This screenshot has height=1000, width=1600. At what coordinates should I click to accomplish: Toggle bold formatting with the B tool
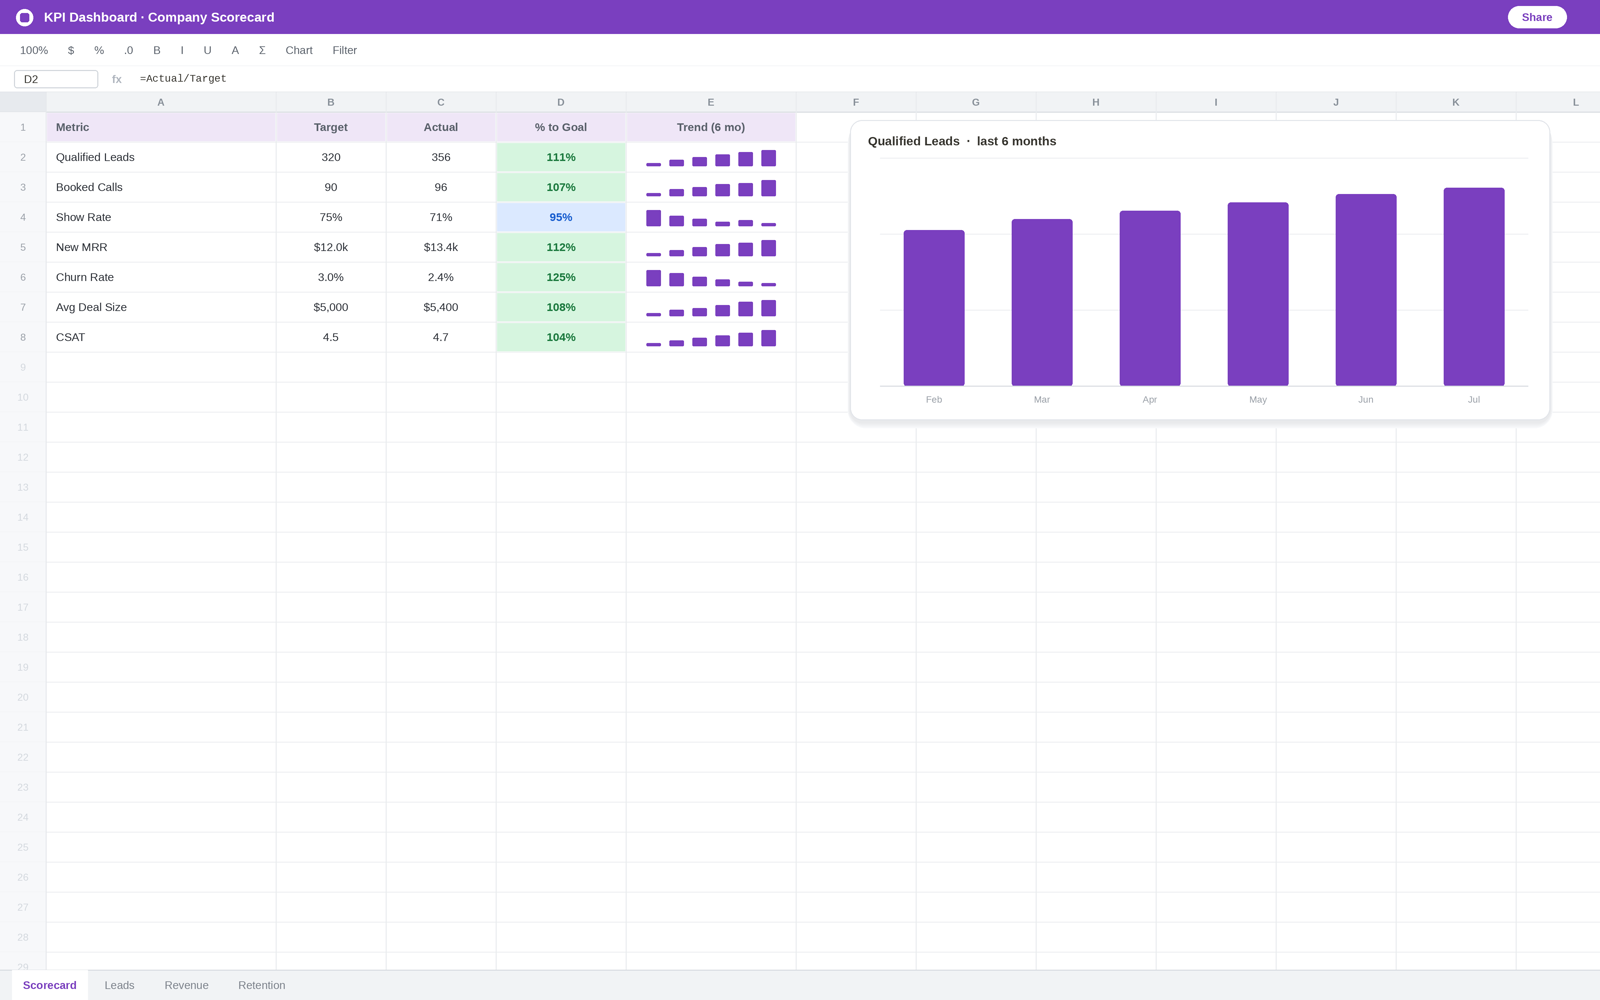[157, 50]
